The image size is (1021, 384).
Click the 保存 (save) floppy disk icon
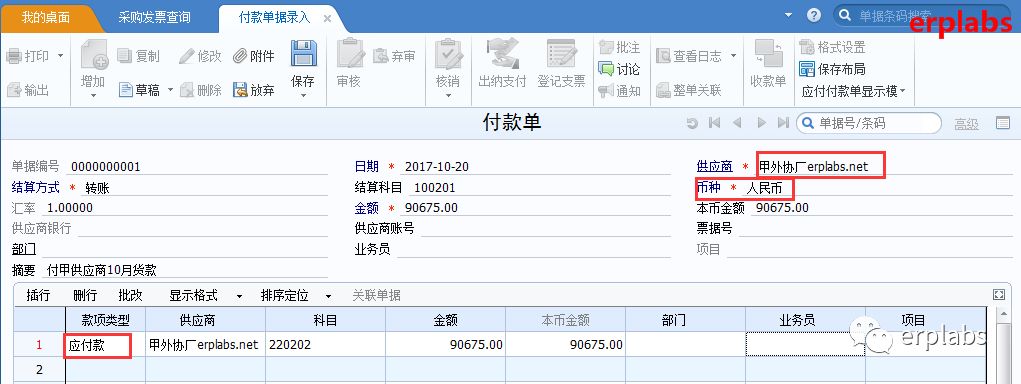pos(303,53)
